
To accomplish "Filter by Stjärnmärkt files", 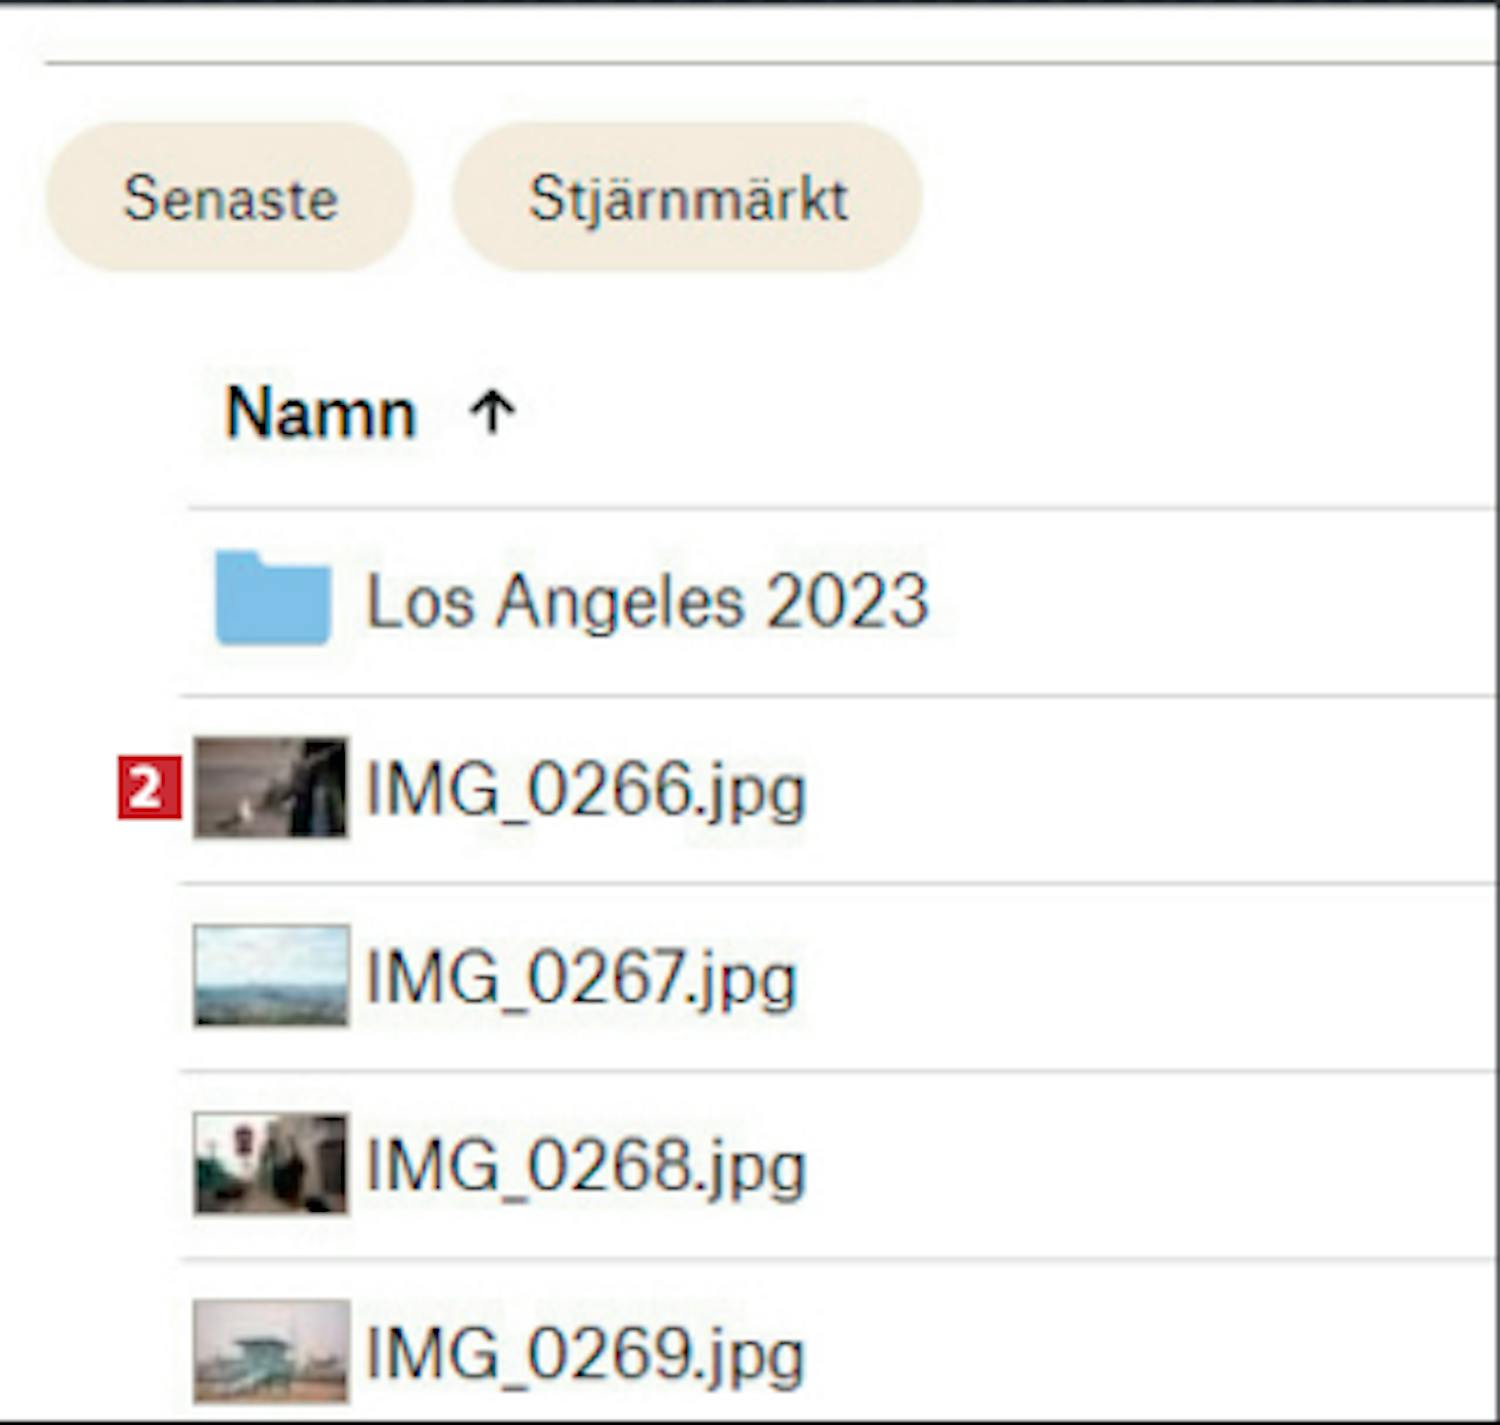I will 687,197.
